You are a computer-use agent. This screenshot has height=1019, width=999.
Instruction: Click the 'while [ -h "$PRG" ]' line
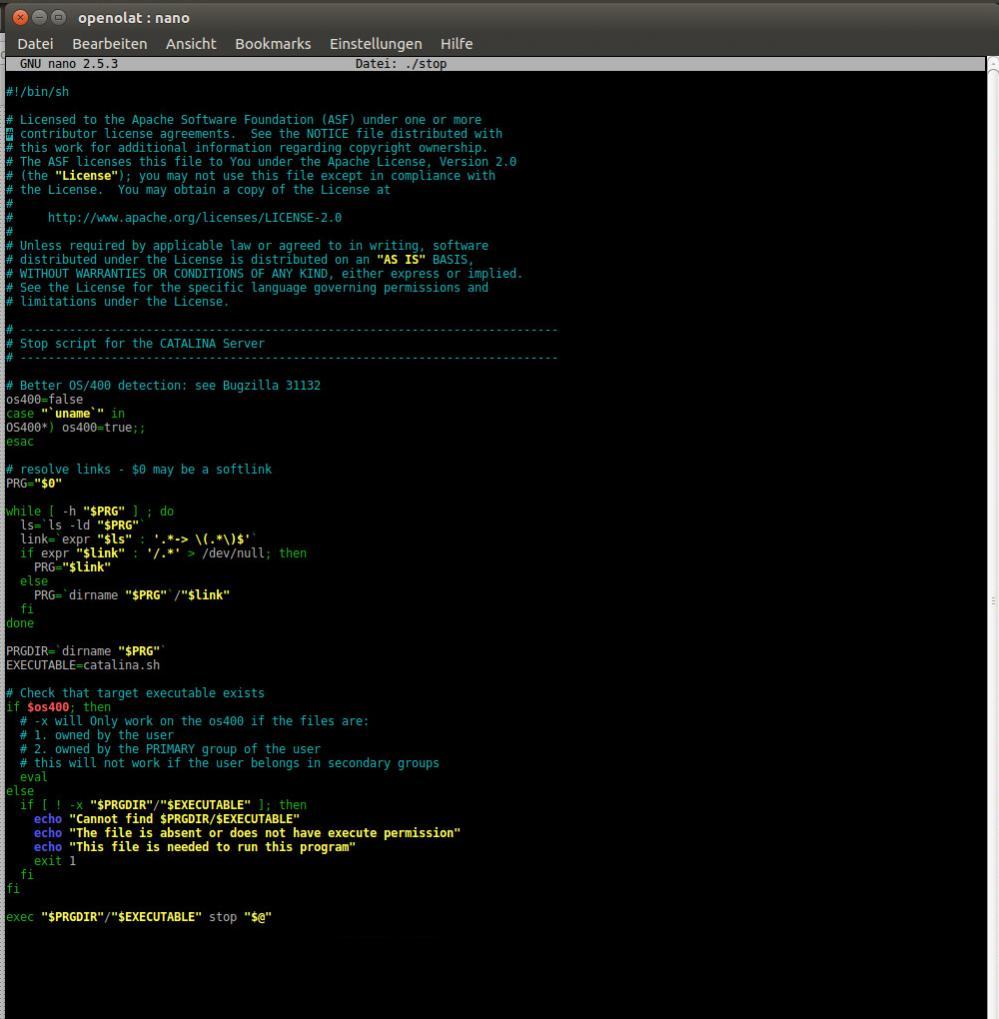click(90, 511)
